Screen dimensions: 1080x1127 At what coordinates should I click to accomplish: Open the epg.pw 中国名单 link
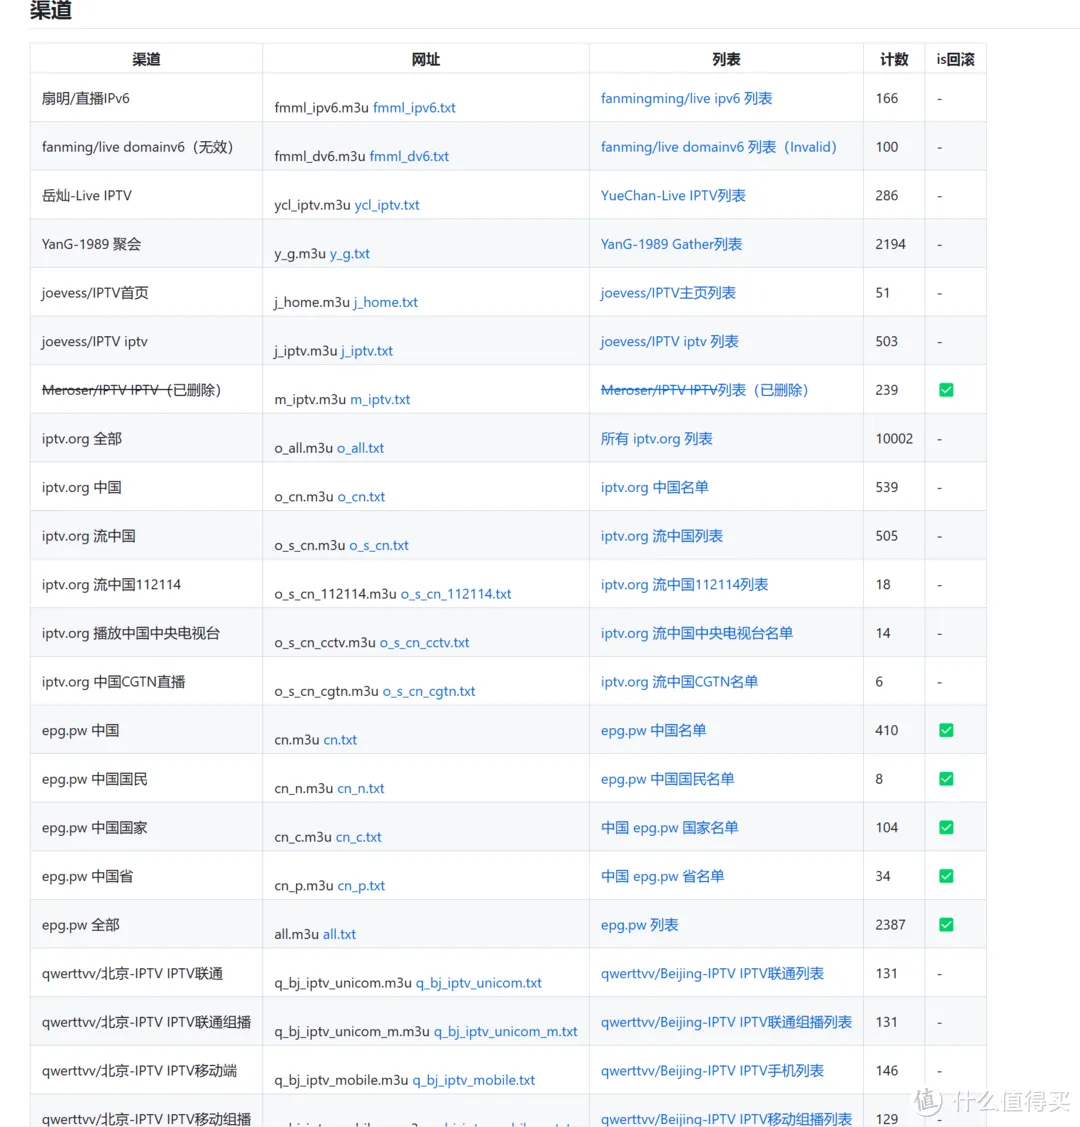click(653, 730)
